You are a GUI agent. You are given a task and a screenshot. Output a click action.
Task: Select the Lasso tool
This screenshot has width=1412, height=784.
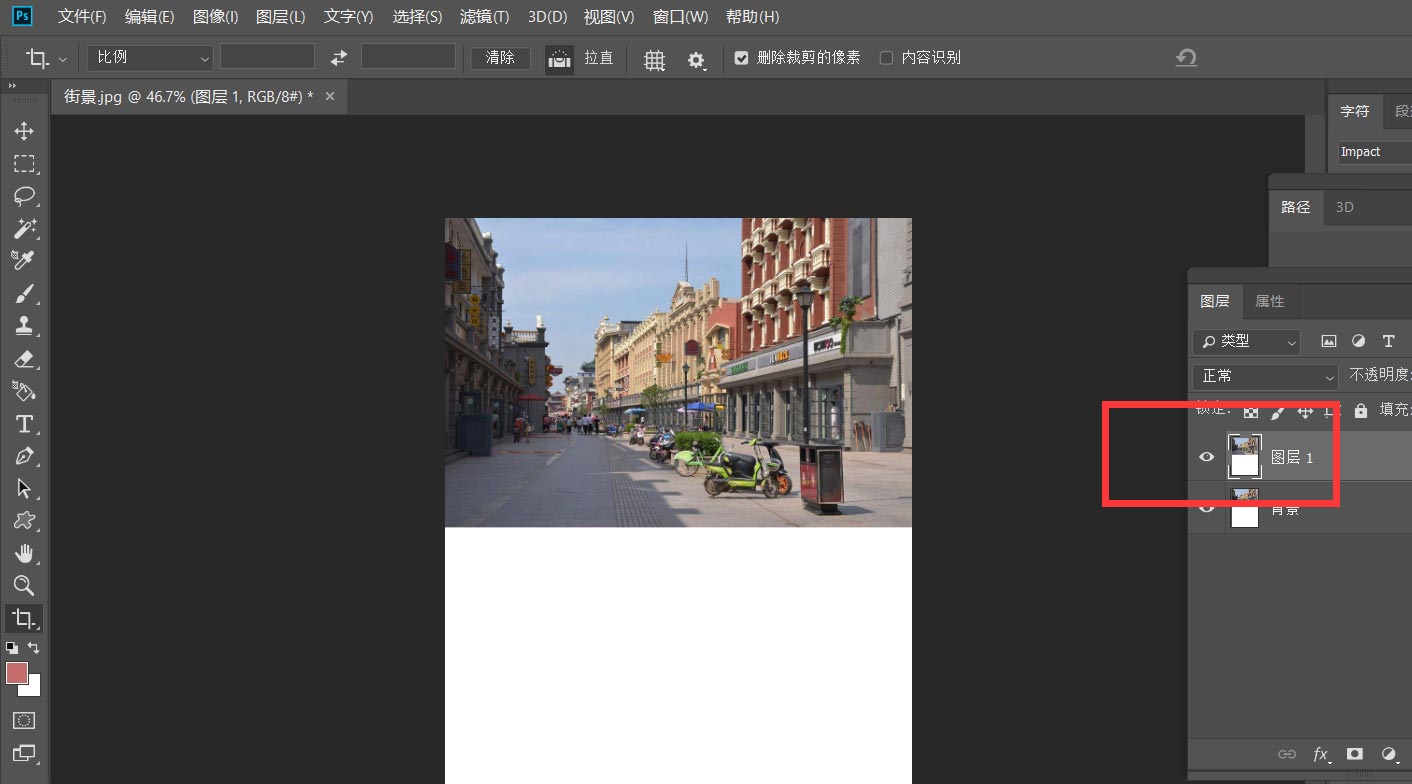coord(24,196)
